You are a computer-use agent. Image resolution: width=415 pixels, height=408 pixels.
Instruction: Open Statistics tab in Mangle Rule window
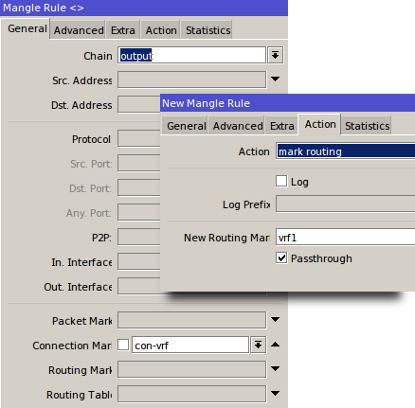[x=208, y=30]
